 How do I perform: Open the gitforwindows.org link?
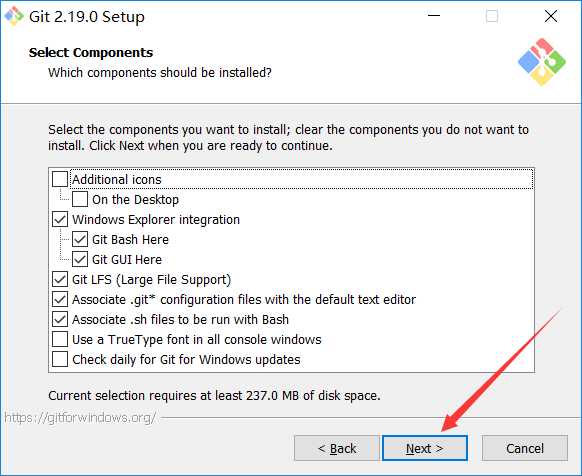pos(80,418)
